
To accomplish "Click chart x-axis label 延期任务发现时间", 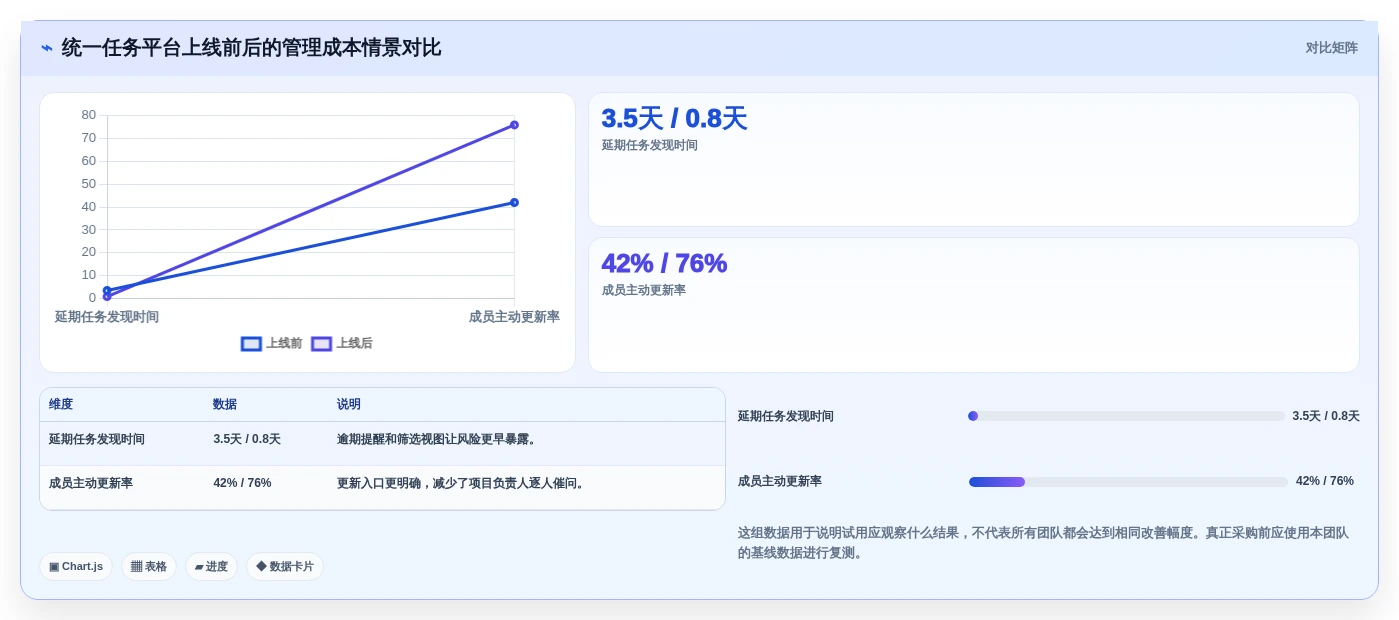I will tap(107, 317).
